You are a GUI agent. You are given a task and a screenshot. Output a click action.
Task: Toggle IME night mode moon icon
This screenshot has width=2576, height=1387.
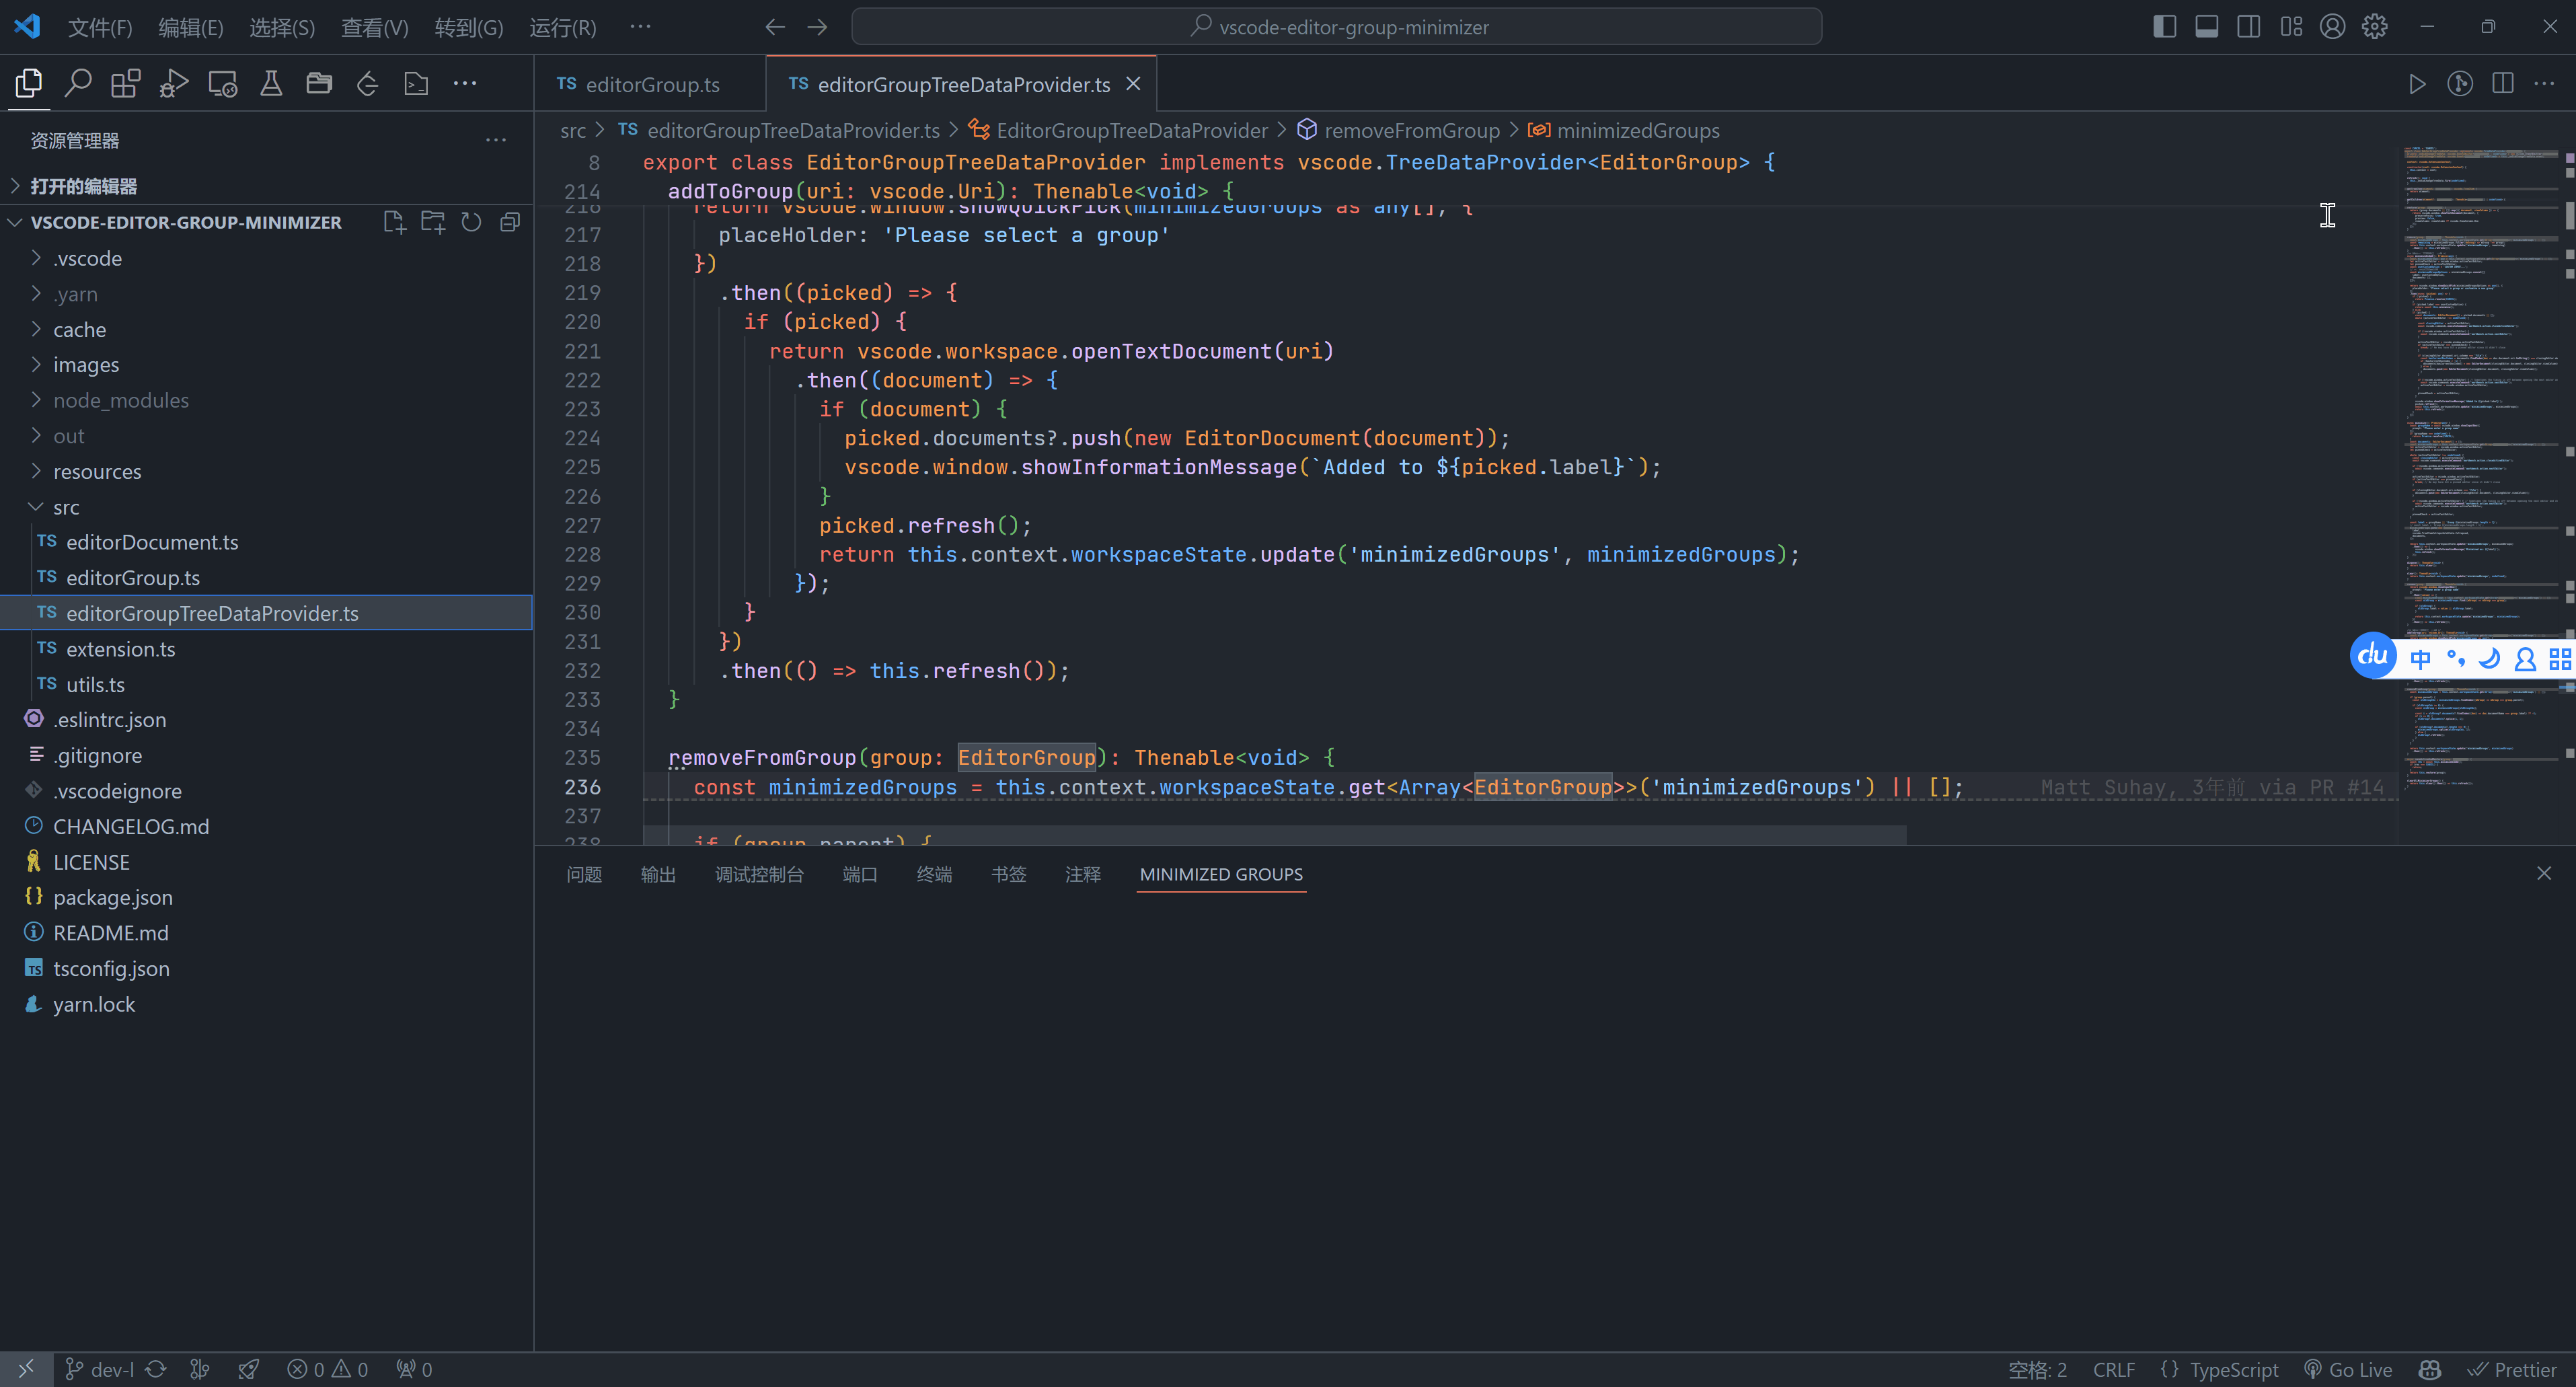pyautogui.click(x=2490, y=658)
